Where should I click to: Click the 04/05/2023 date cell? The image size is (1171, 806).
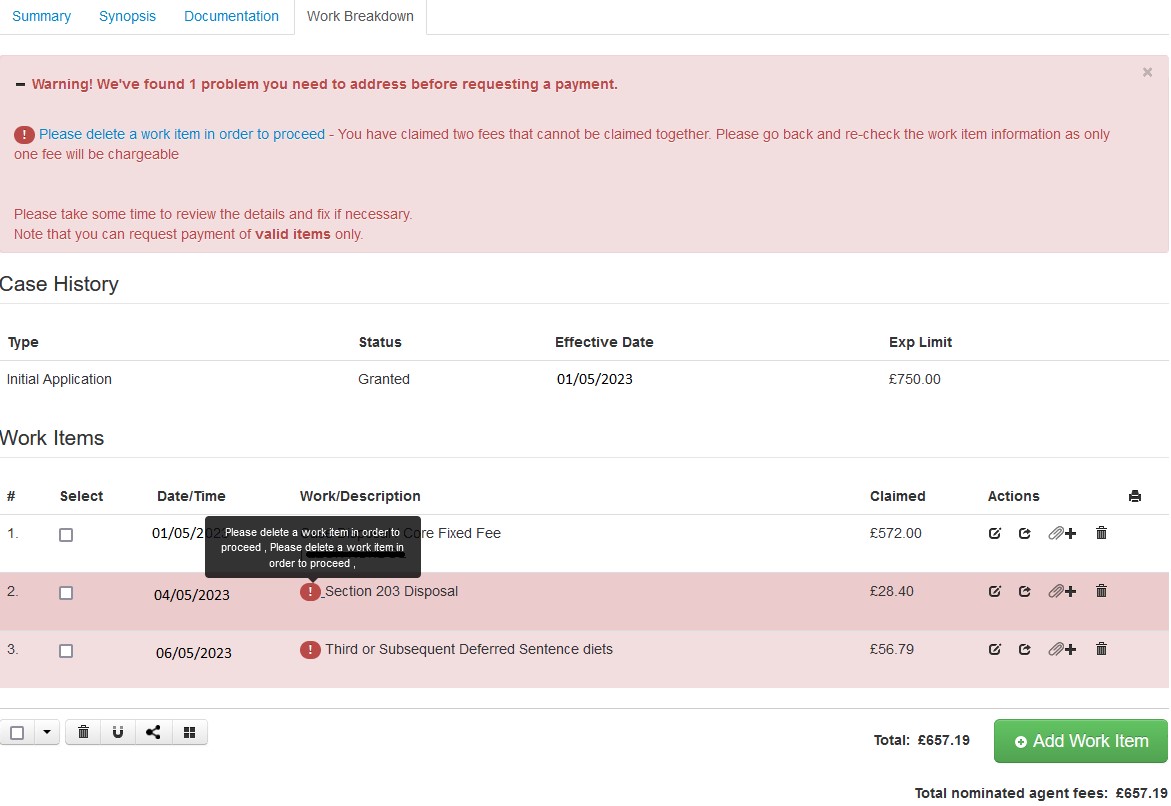[x=192, y=595]
